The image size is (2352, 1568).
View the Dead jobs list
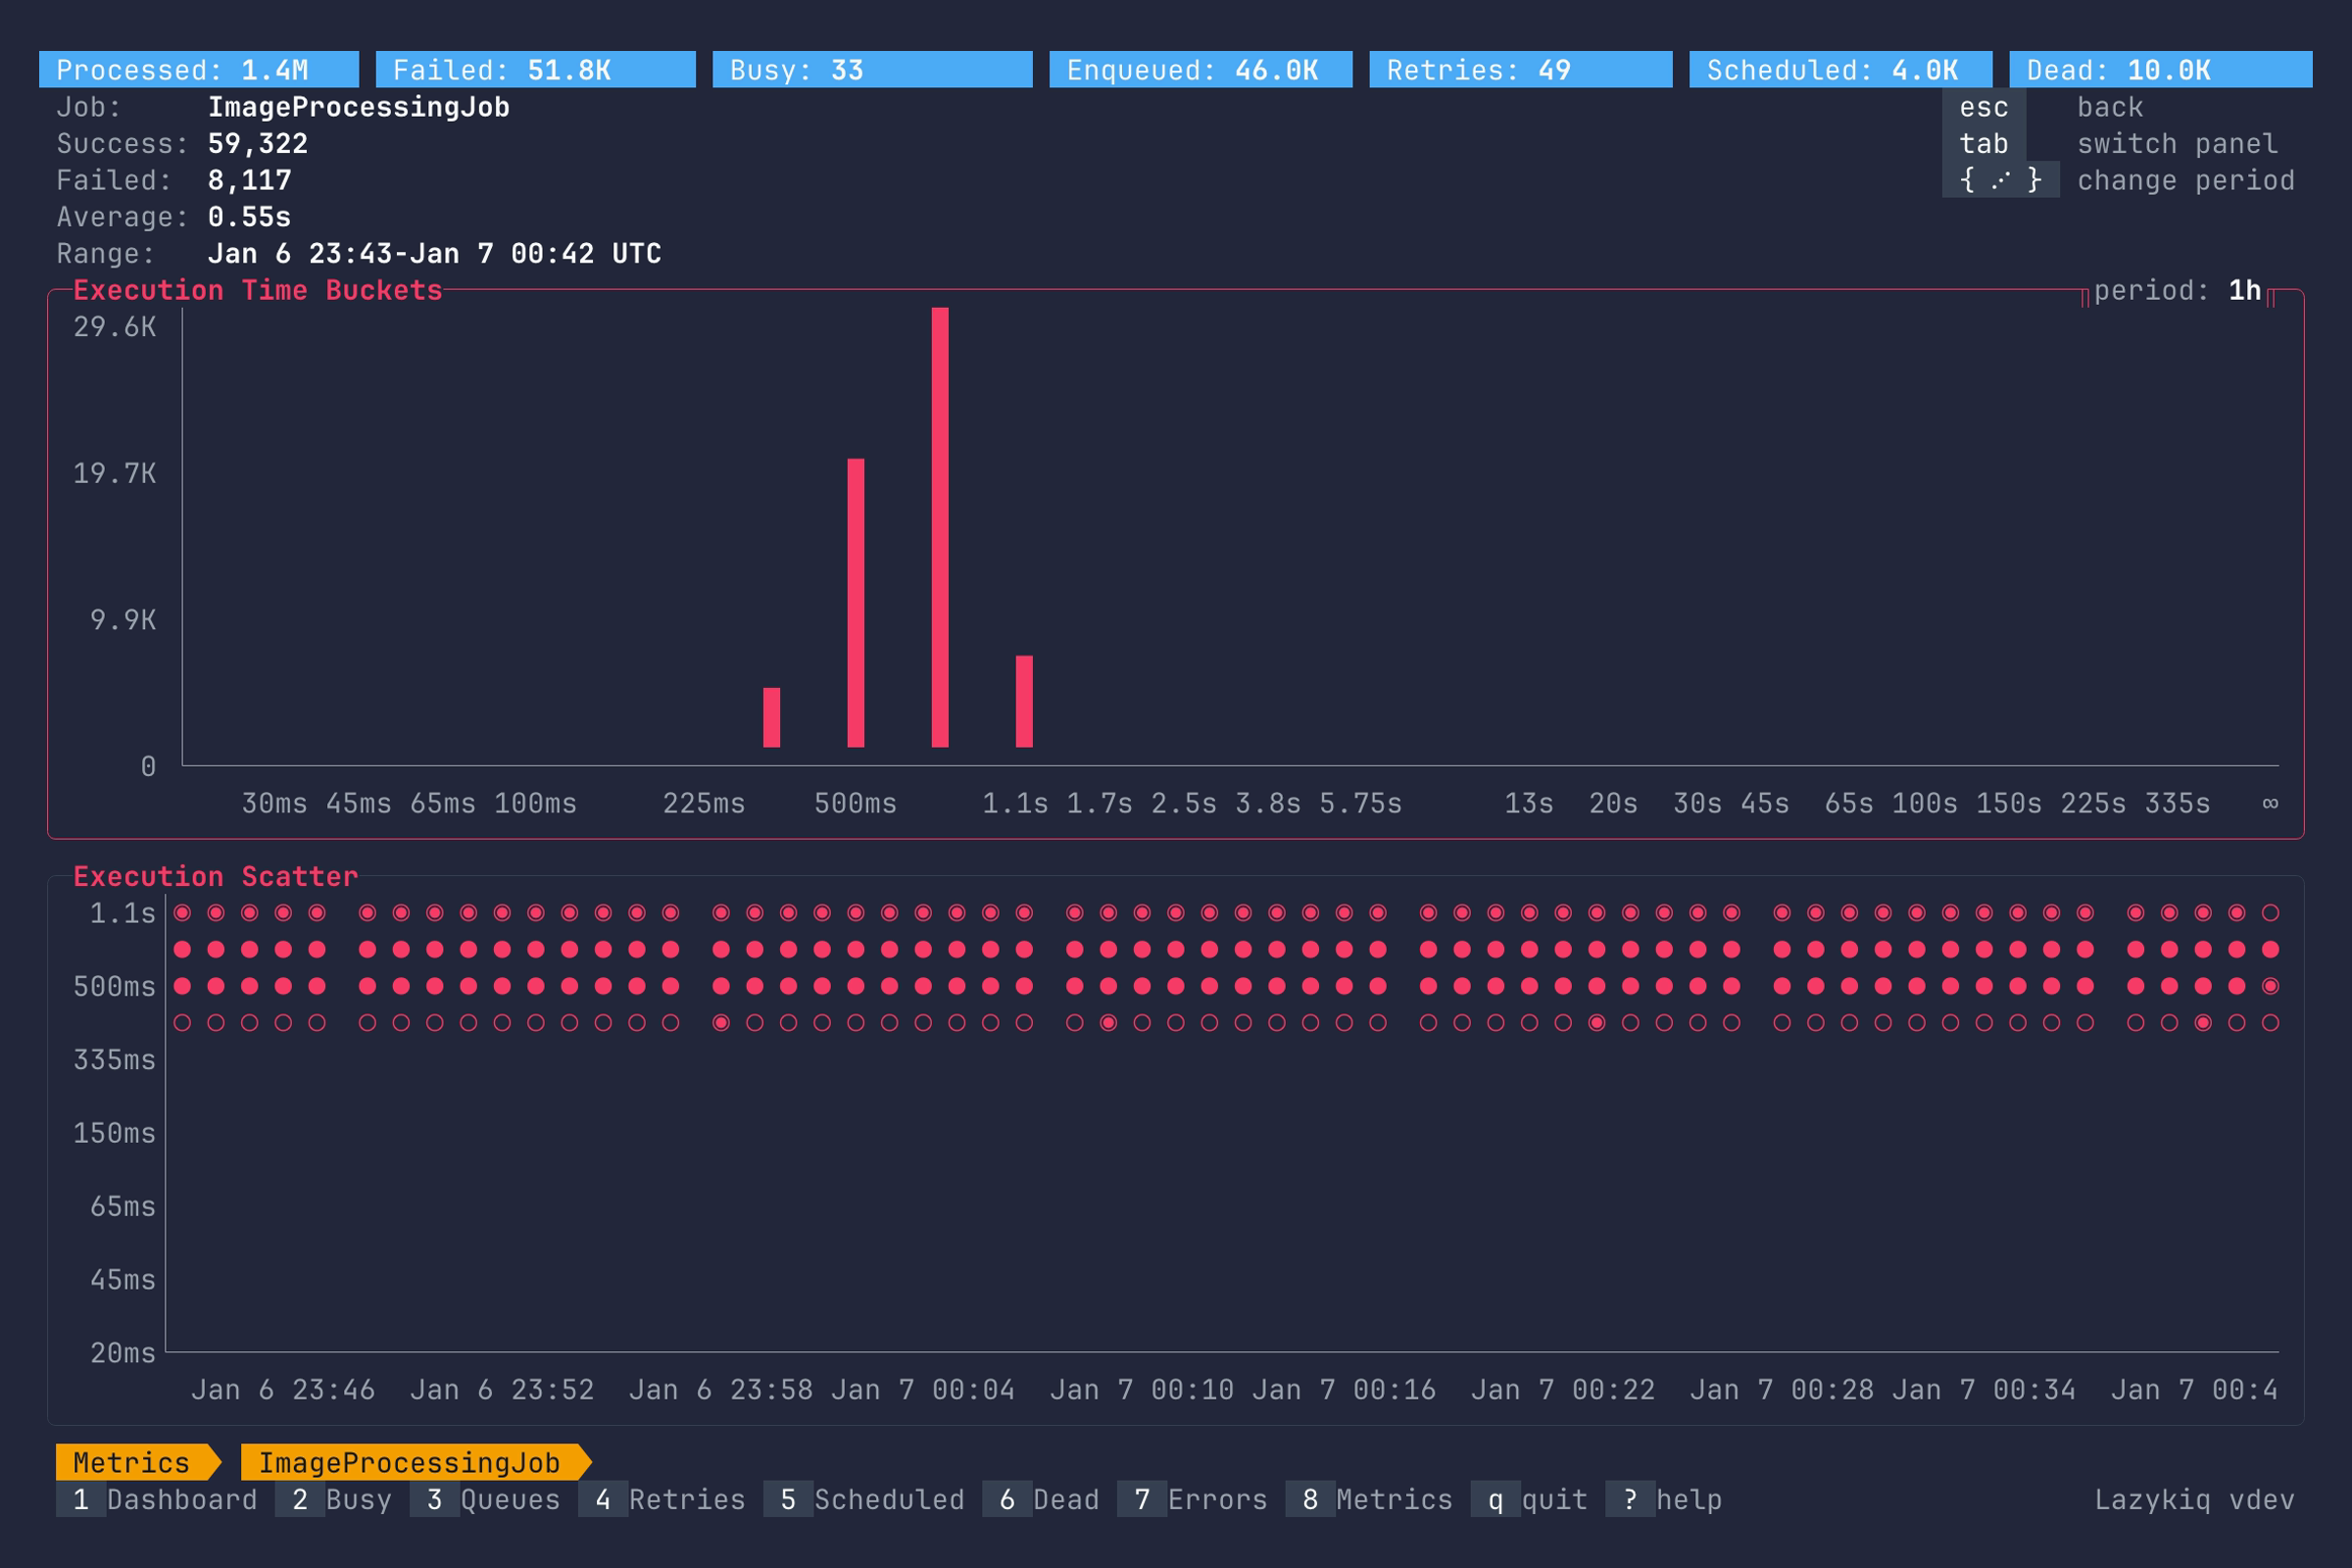1049,1499
